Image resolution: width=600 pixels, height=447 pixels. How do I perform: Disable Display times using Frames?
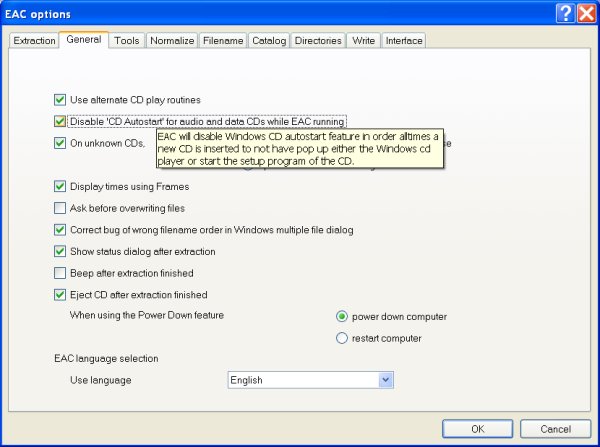coord(60,186)
